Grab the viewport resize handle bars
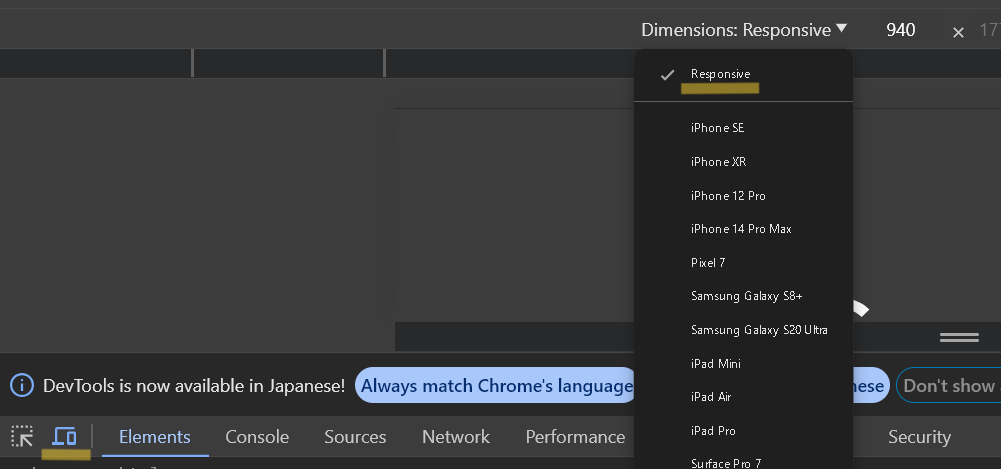 point(959,338)
